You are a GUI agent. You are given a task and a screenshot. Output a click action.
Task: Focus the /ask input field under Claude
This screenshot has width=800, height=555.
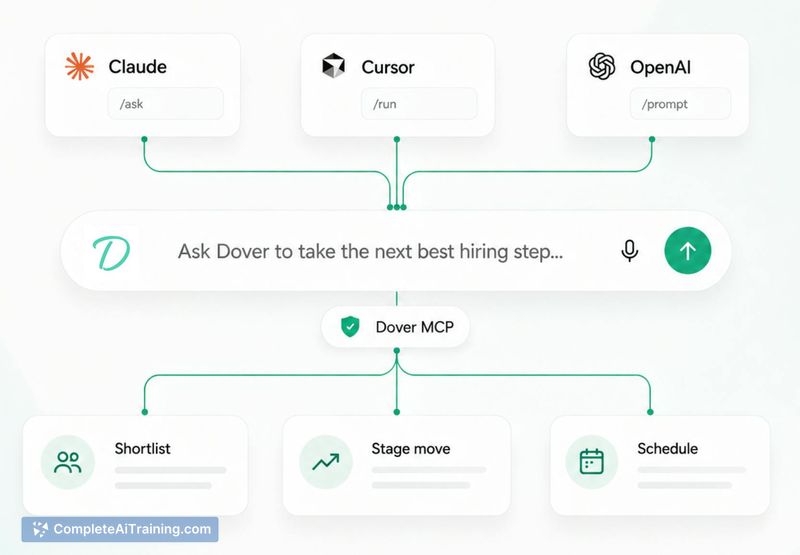click(x=165, y=104)
